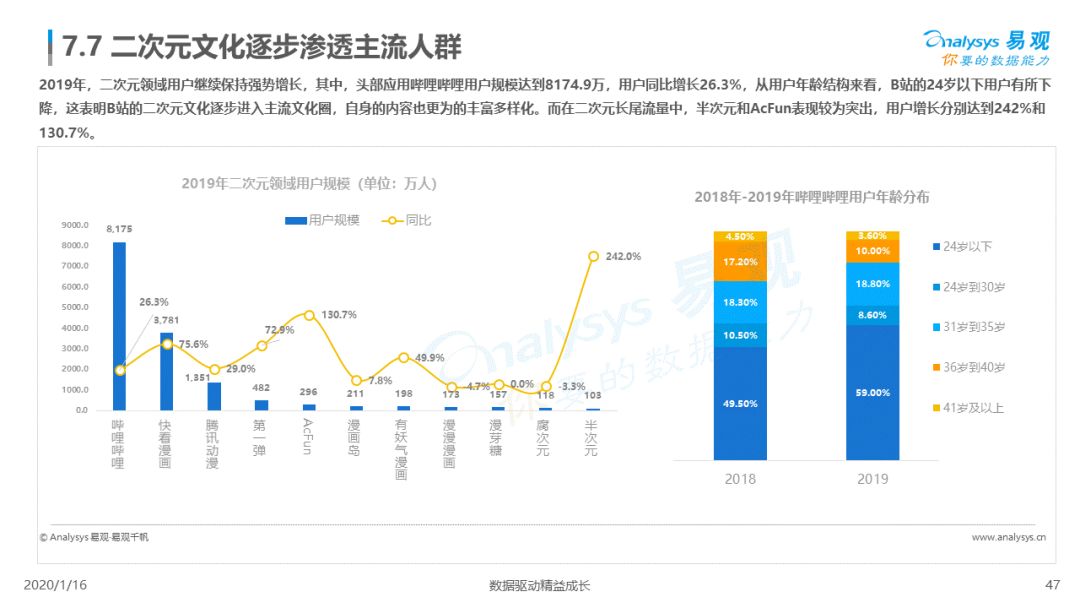Click the 2018 axis label
The height and width of the screenshot is (608, 1080).
pyautogui.click(x=740, y=479)
